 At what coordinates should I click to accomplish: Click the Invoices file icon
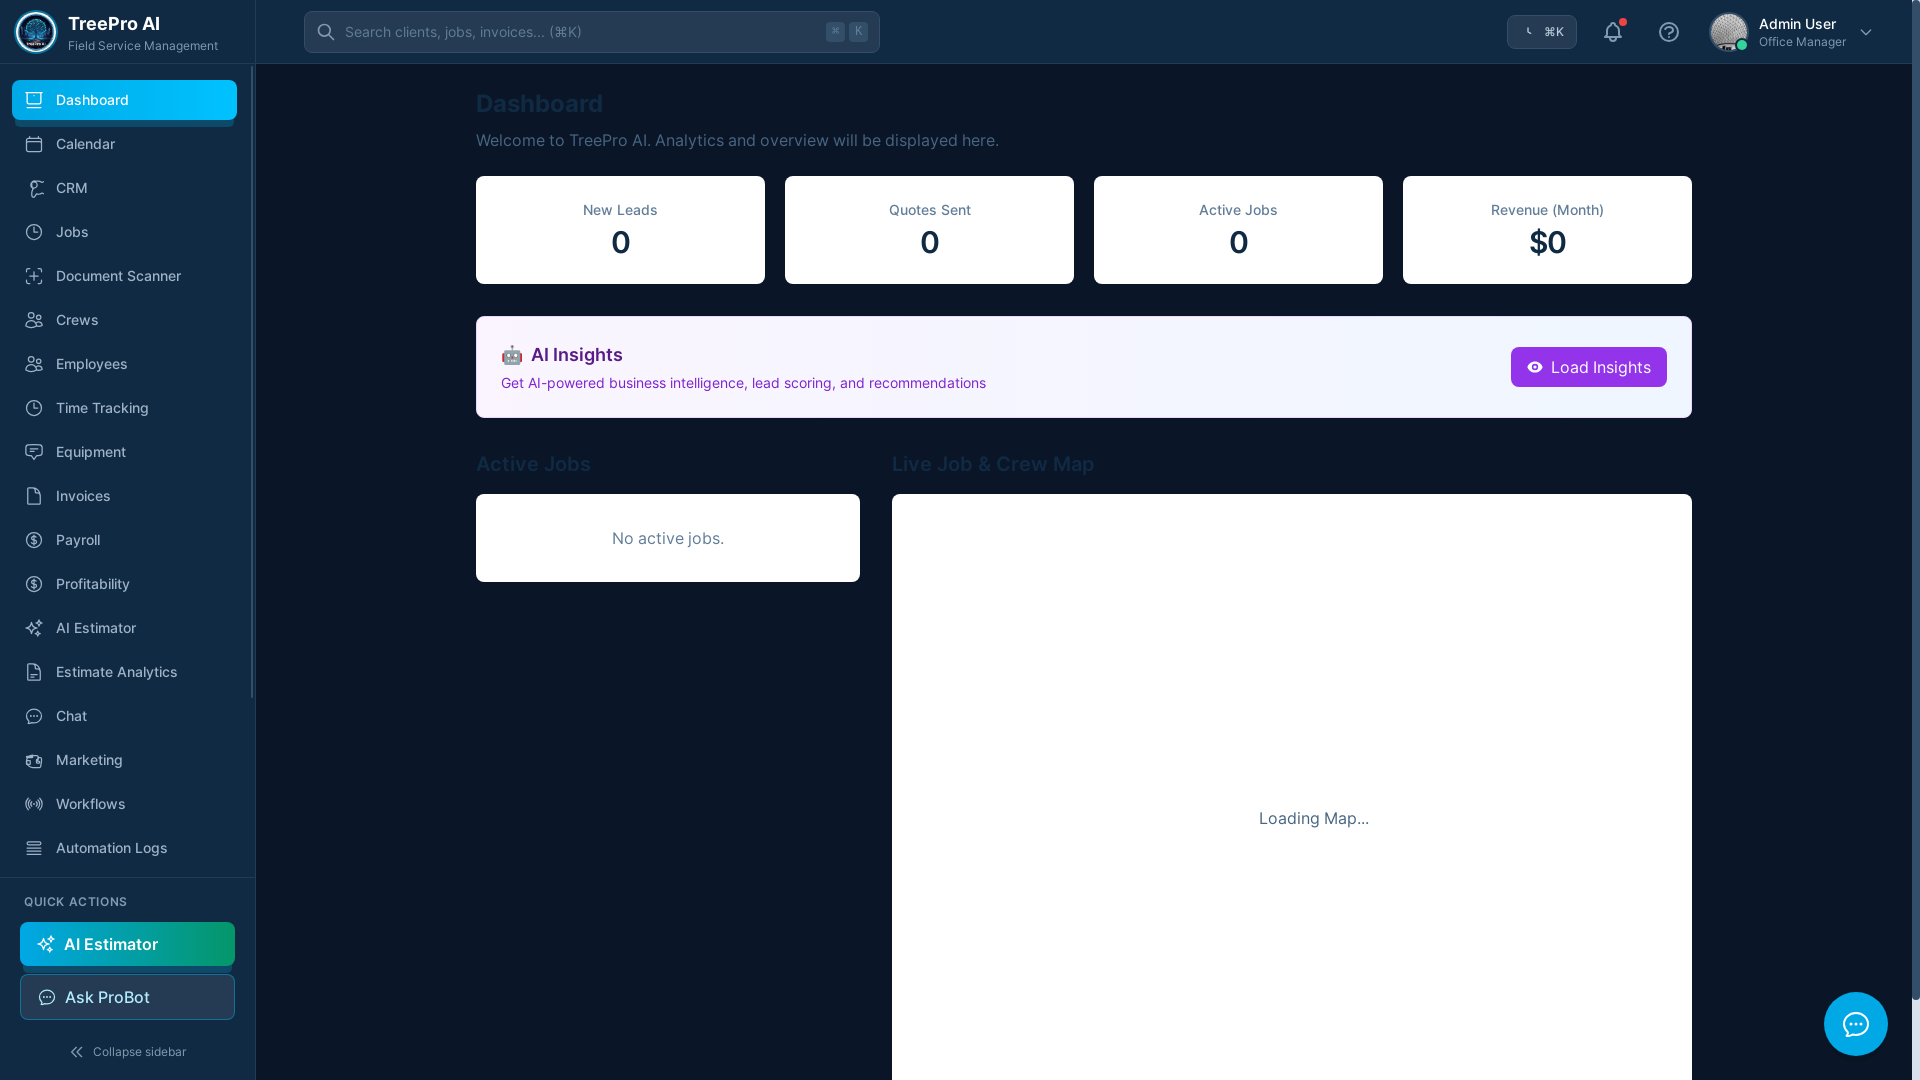click(x=34, y=496)
